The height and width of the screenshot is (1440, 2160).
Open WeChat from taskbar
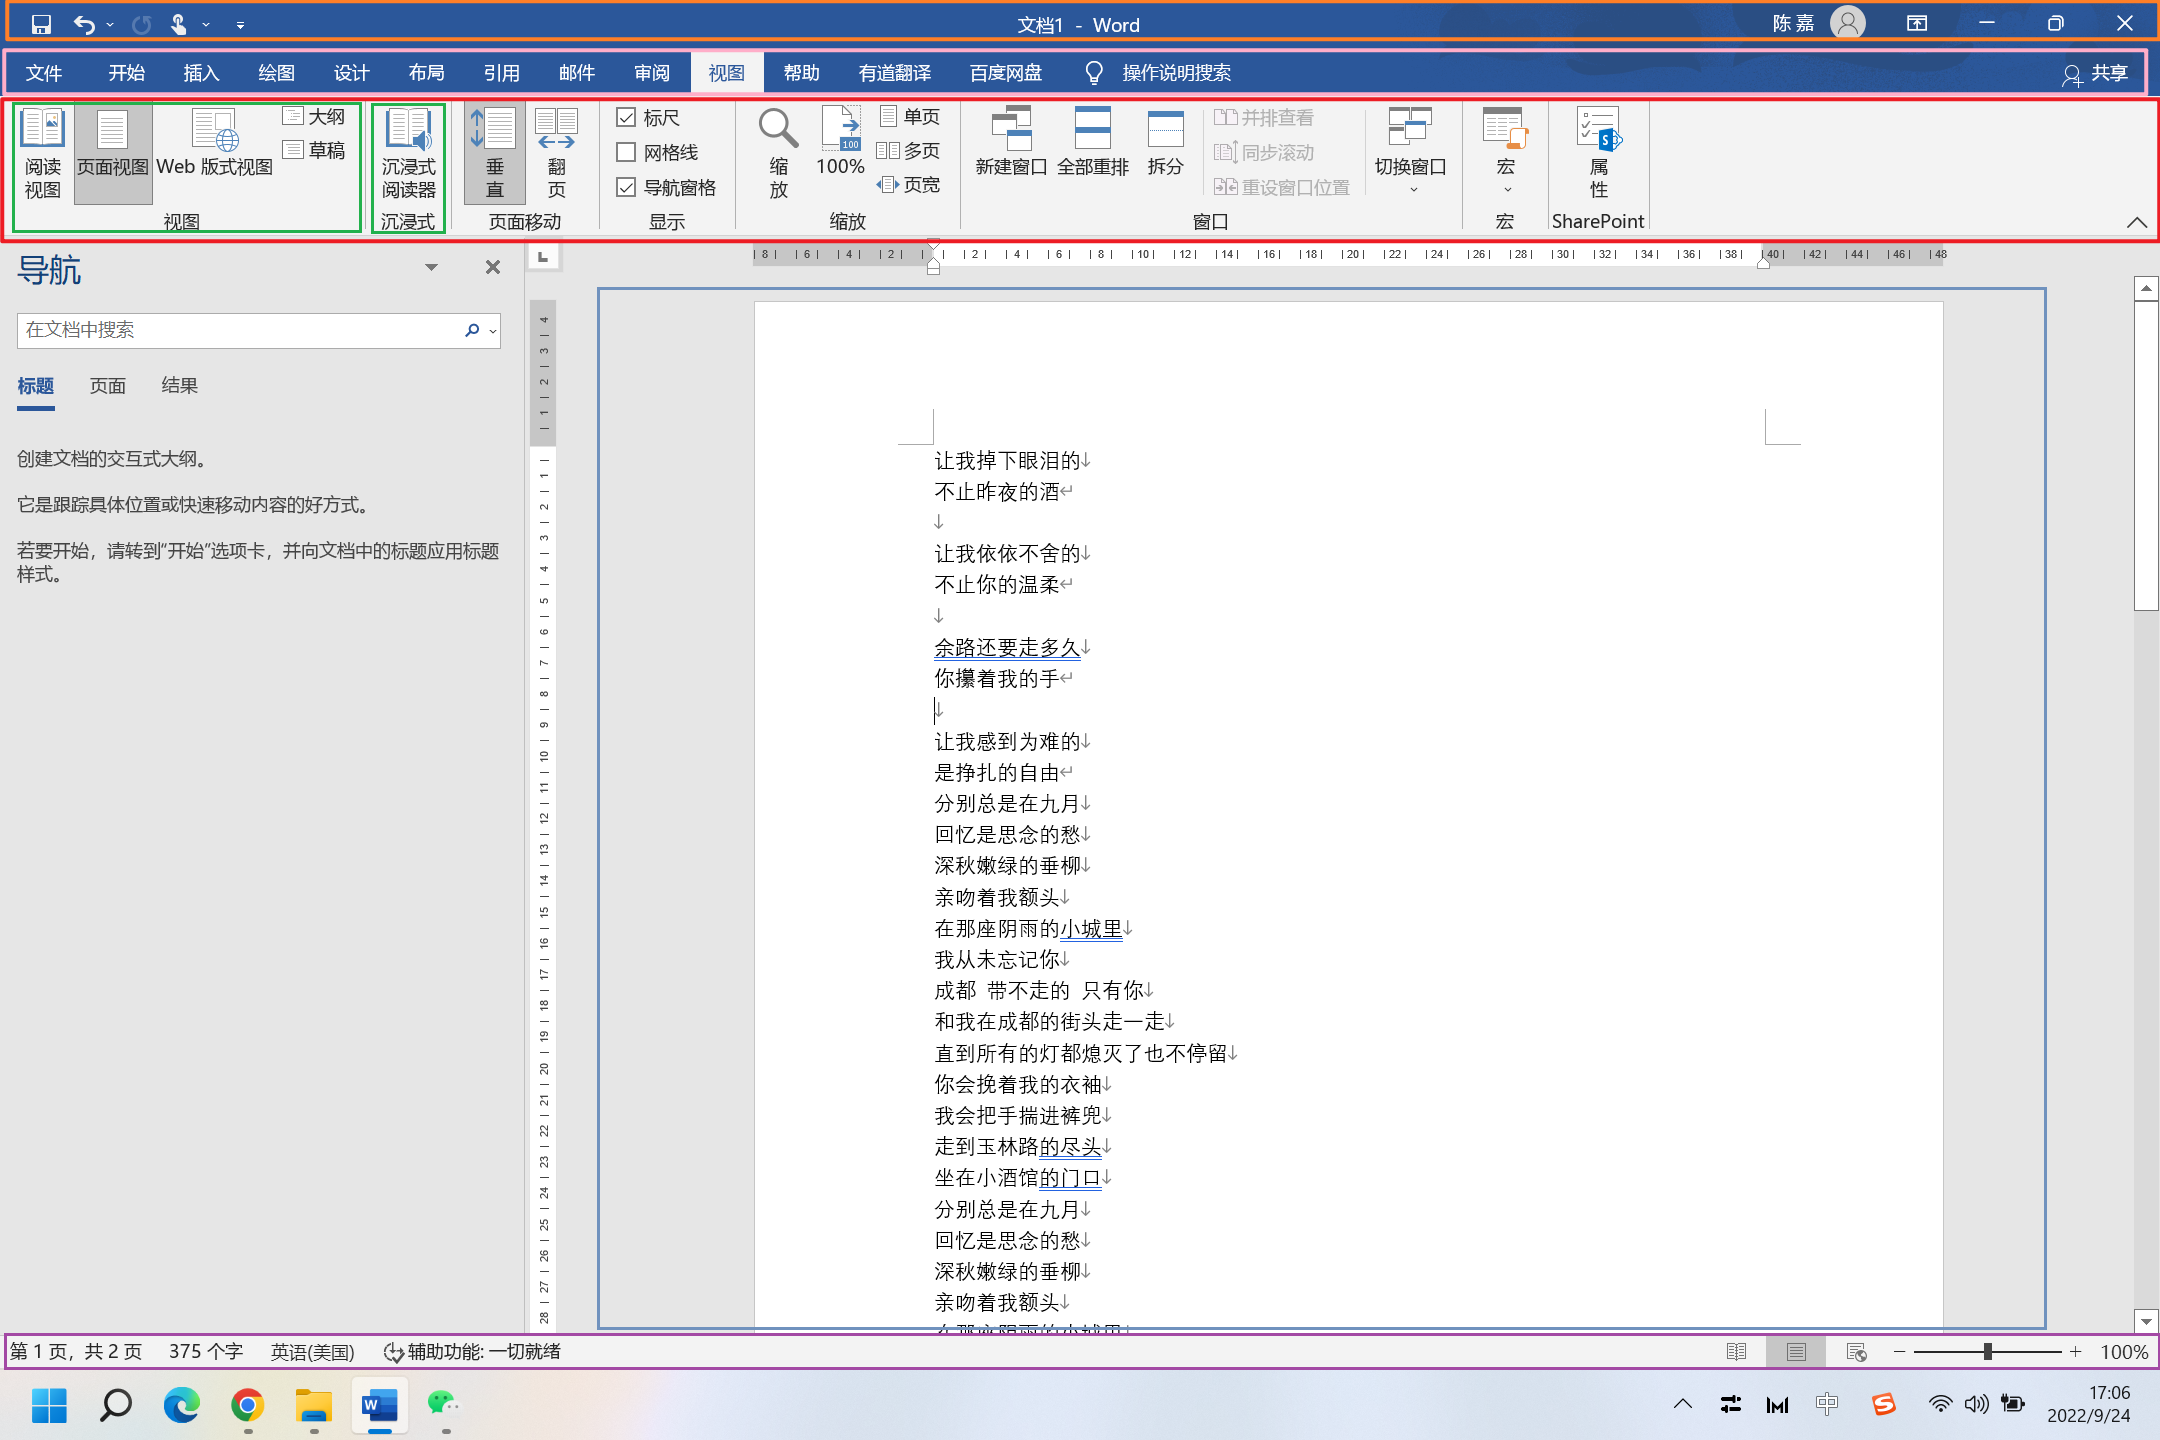[x=443, y=1405]
